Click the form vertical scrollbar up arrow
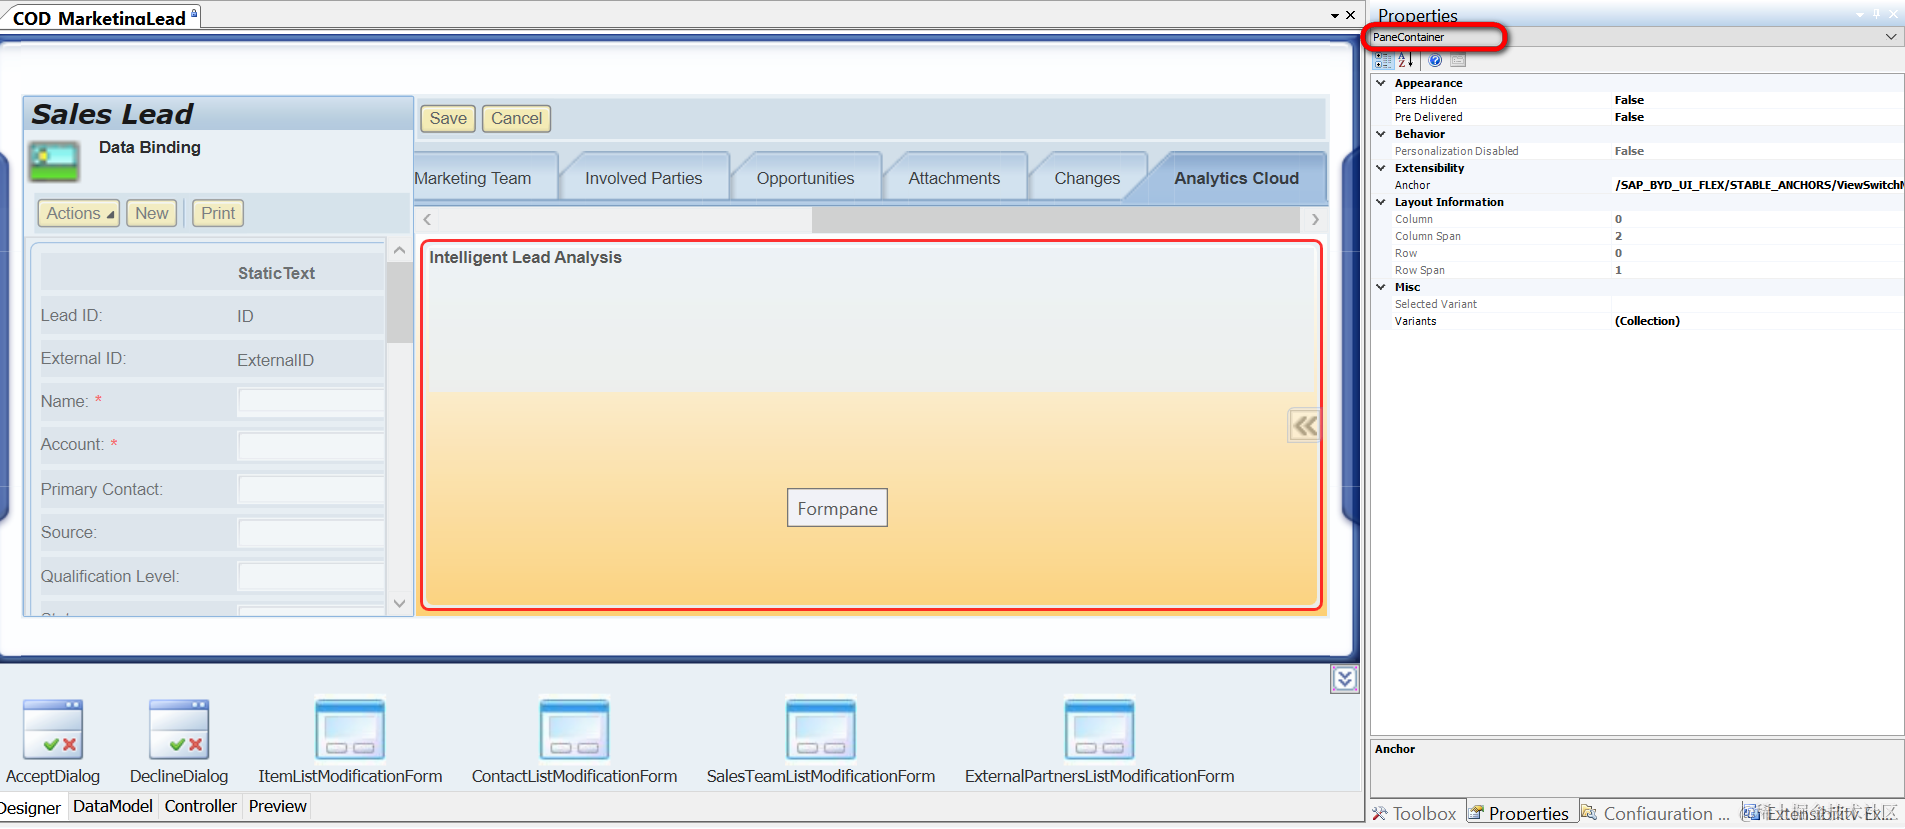Screen dimensions: 1905x829 pos(399,250)
